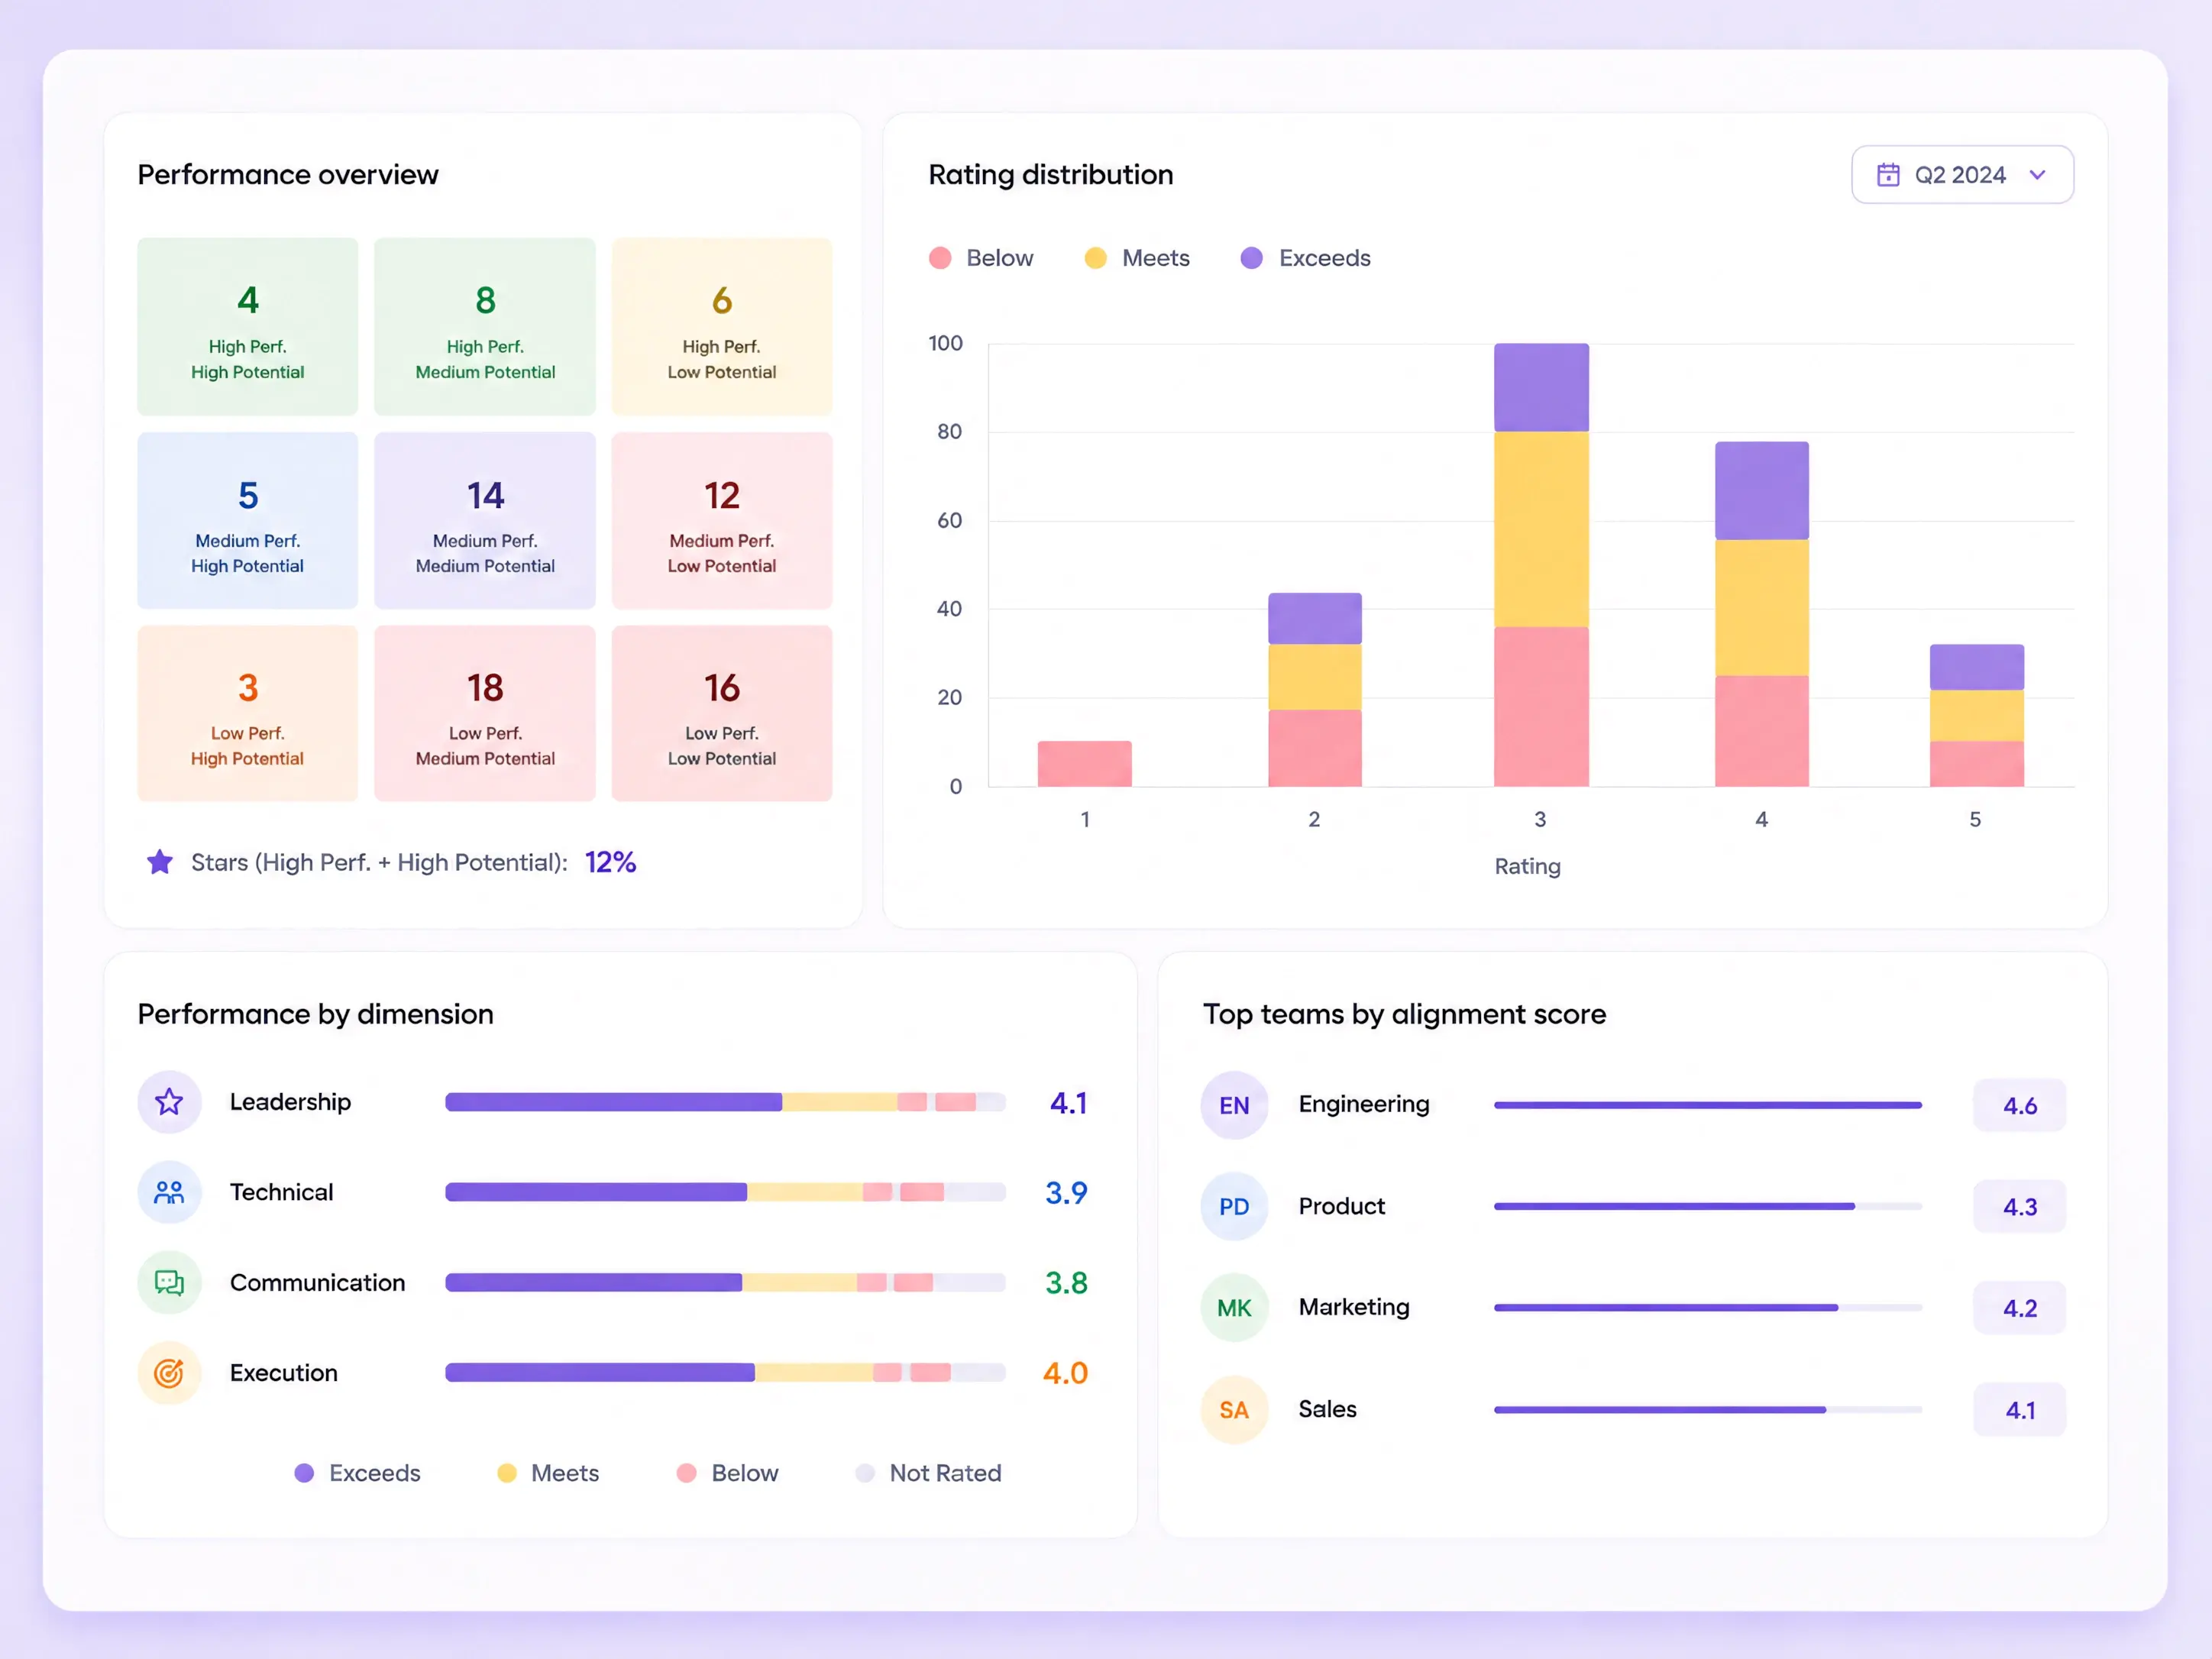Click the Technical 3.9 score value
2212x1659 pixels.
[x=1066, y=1193]
